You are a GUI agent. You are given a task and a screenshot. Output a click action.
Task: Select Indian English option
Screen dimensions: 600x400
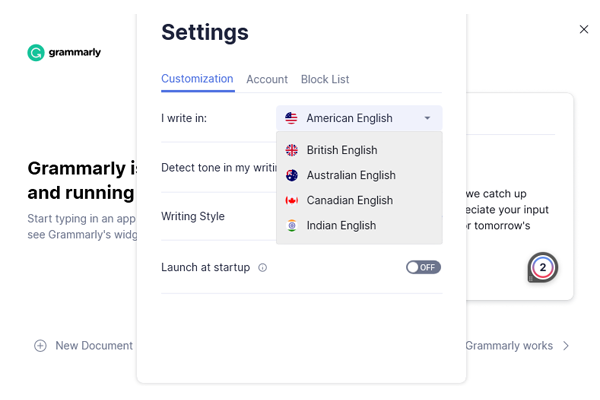[x=359, y=226]
